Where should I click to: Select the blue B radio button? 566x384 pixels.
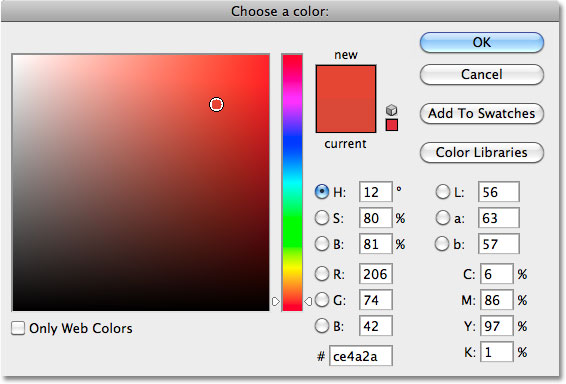point(322,326)
